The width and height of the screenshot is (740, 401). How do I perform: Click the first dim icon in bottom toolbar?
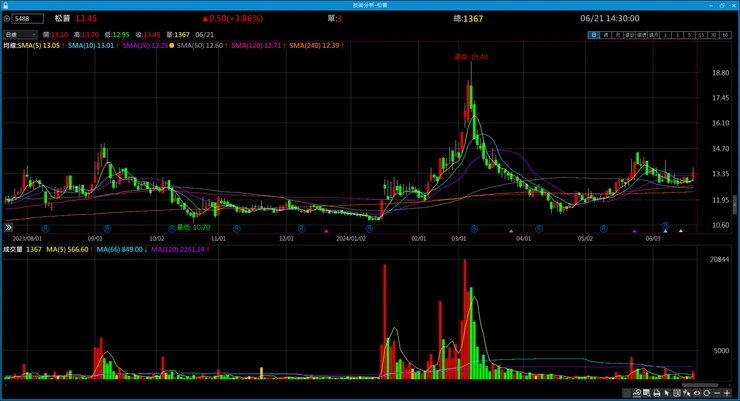[x=626, y=393]
